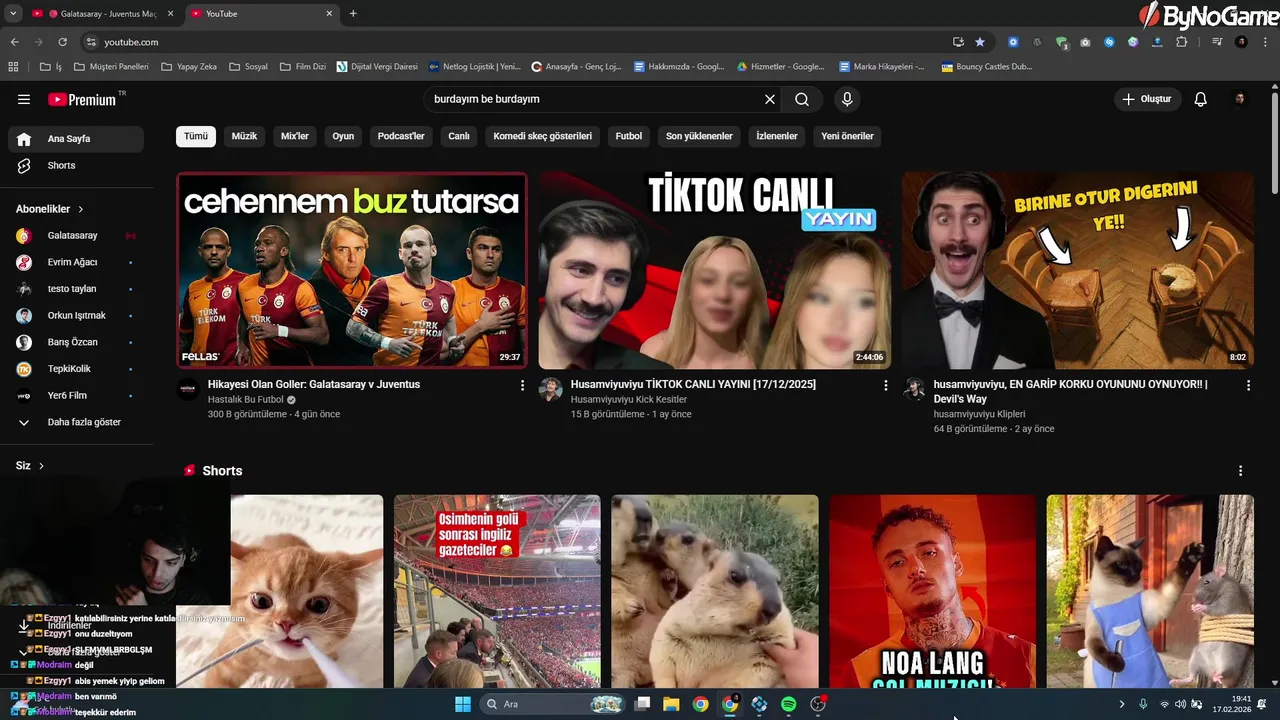Bookmark this page with the star icon
The image size is (1280, 720).
(x=980, y=42)
